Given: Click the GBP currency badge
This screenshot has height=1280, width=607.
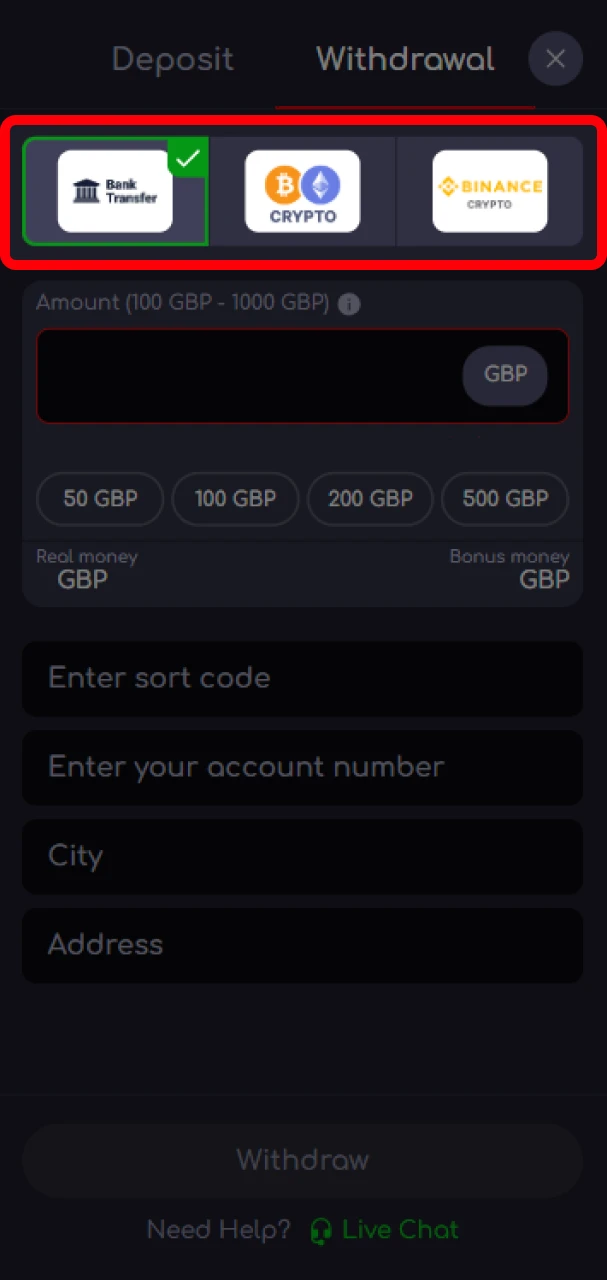Looking at the screenshot, I should click(x=505, y=374).
